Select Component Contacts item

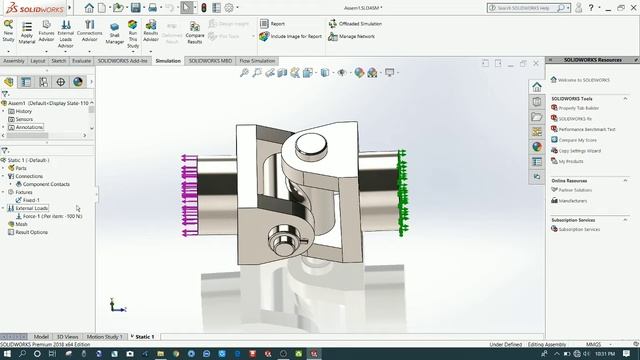(46, 184)
